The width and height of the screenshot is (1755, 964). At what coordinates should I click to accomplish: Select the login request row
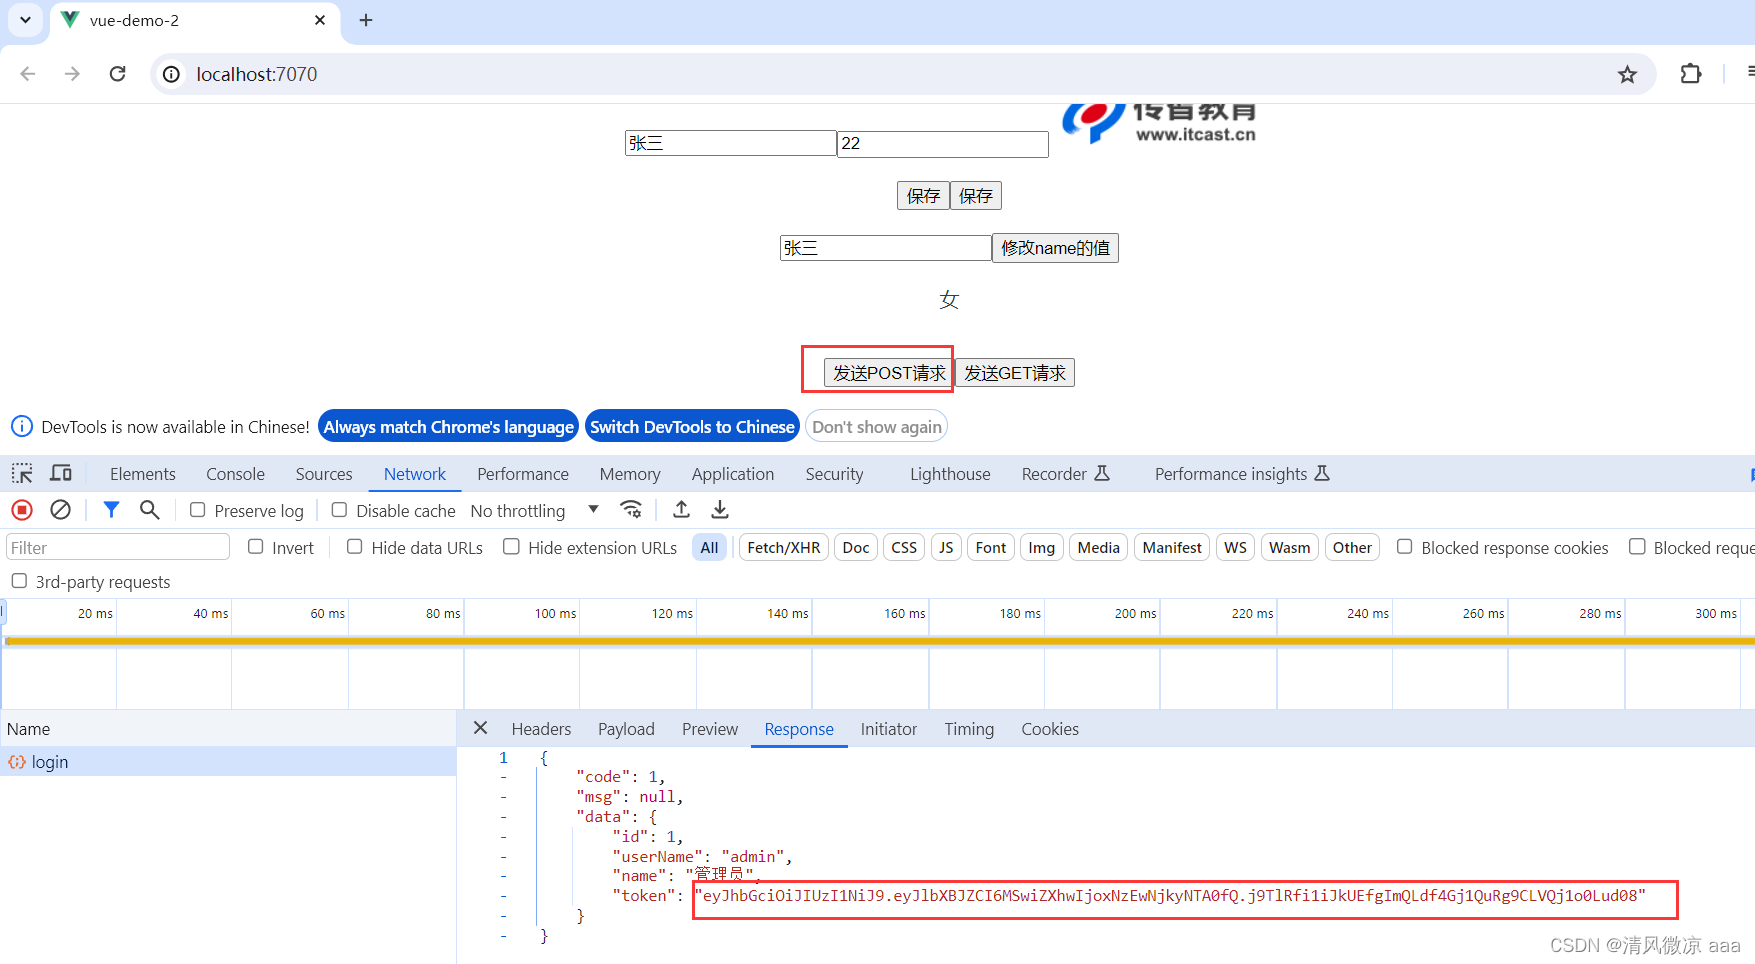pyautogui.click(x=228, y=762)
